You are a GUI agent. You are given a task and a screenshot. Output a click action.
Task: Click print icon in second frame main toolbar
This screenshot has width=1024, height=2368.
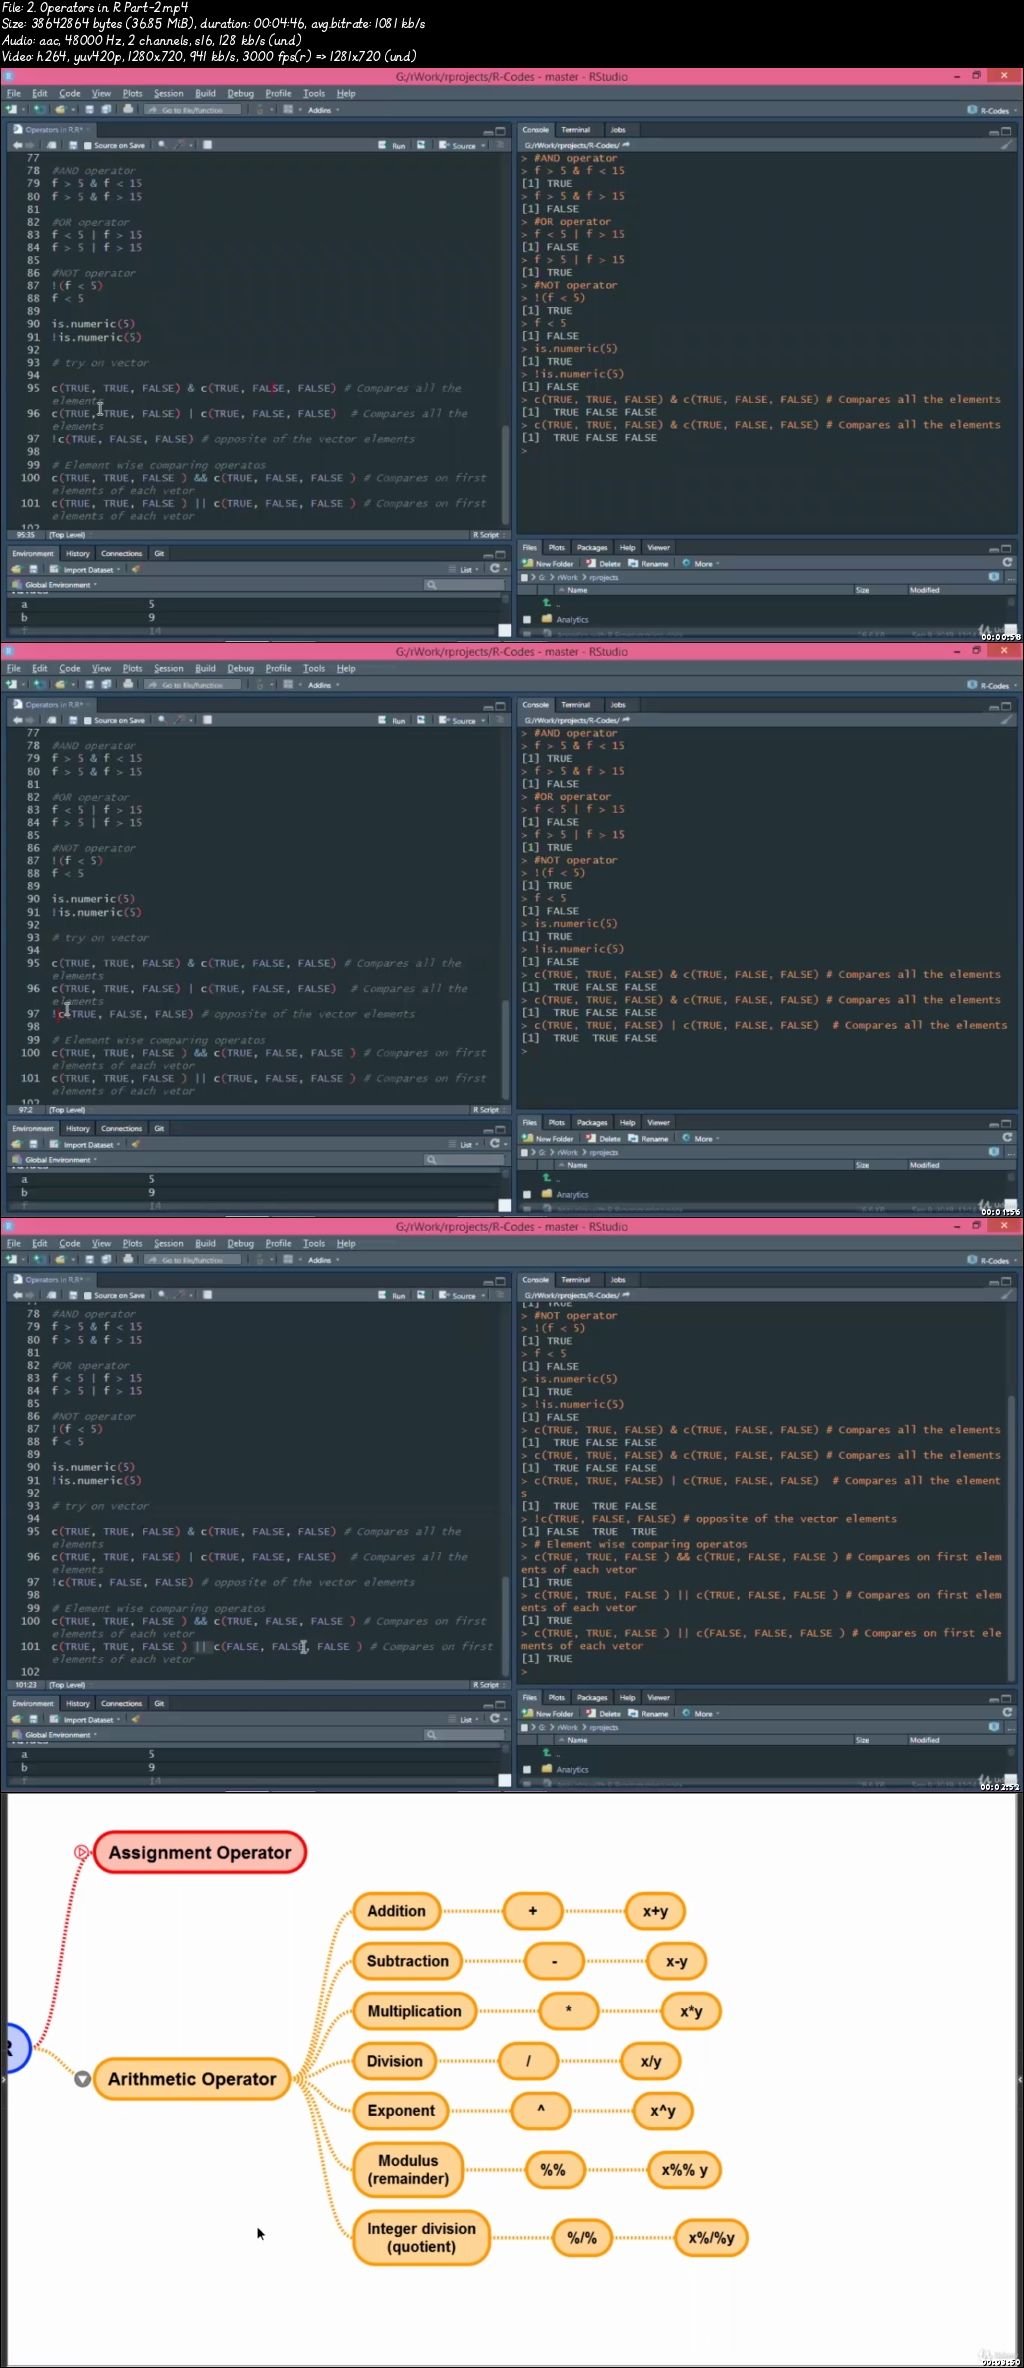[x=128, y=685]
